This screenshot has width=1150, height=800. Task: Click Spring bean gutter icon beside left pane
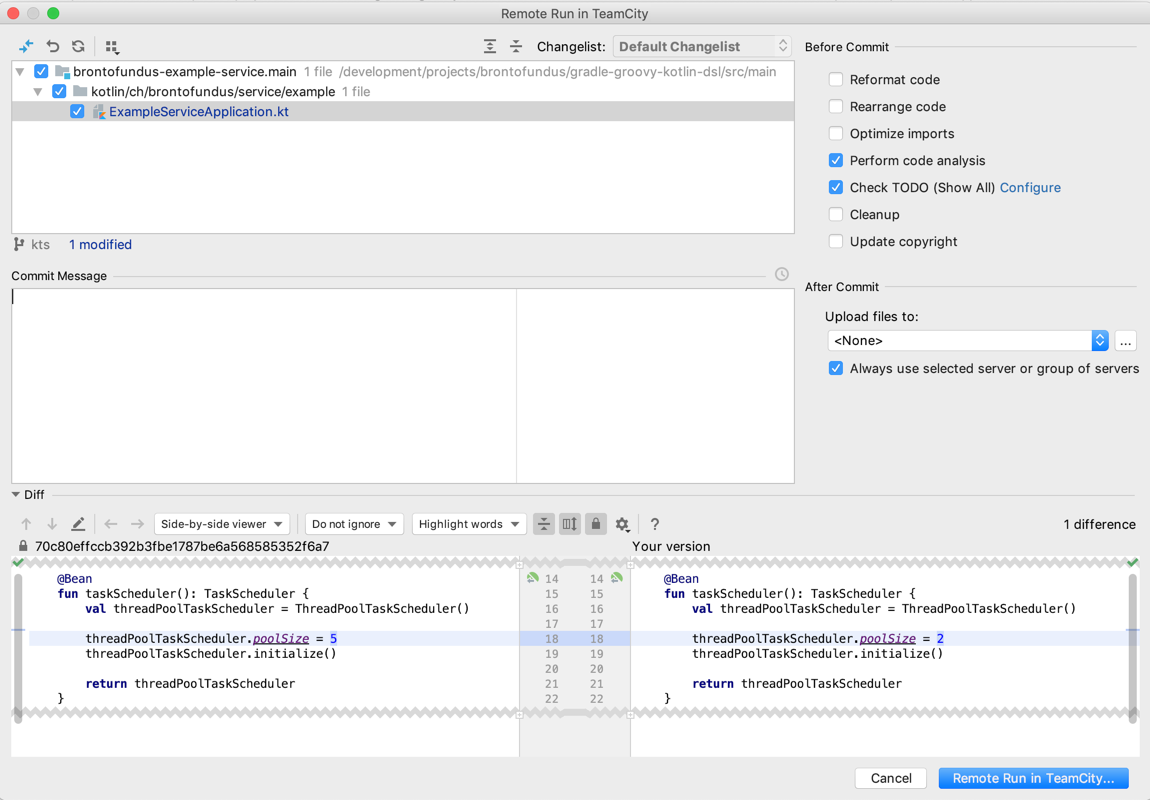pos(532,578)
